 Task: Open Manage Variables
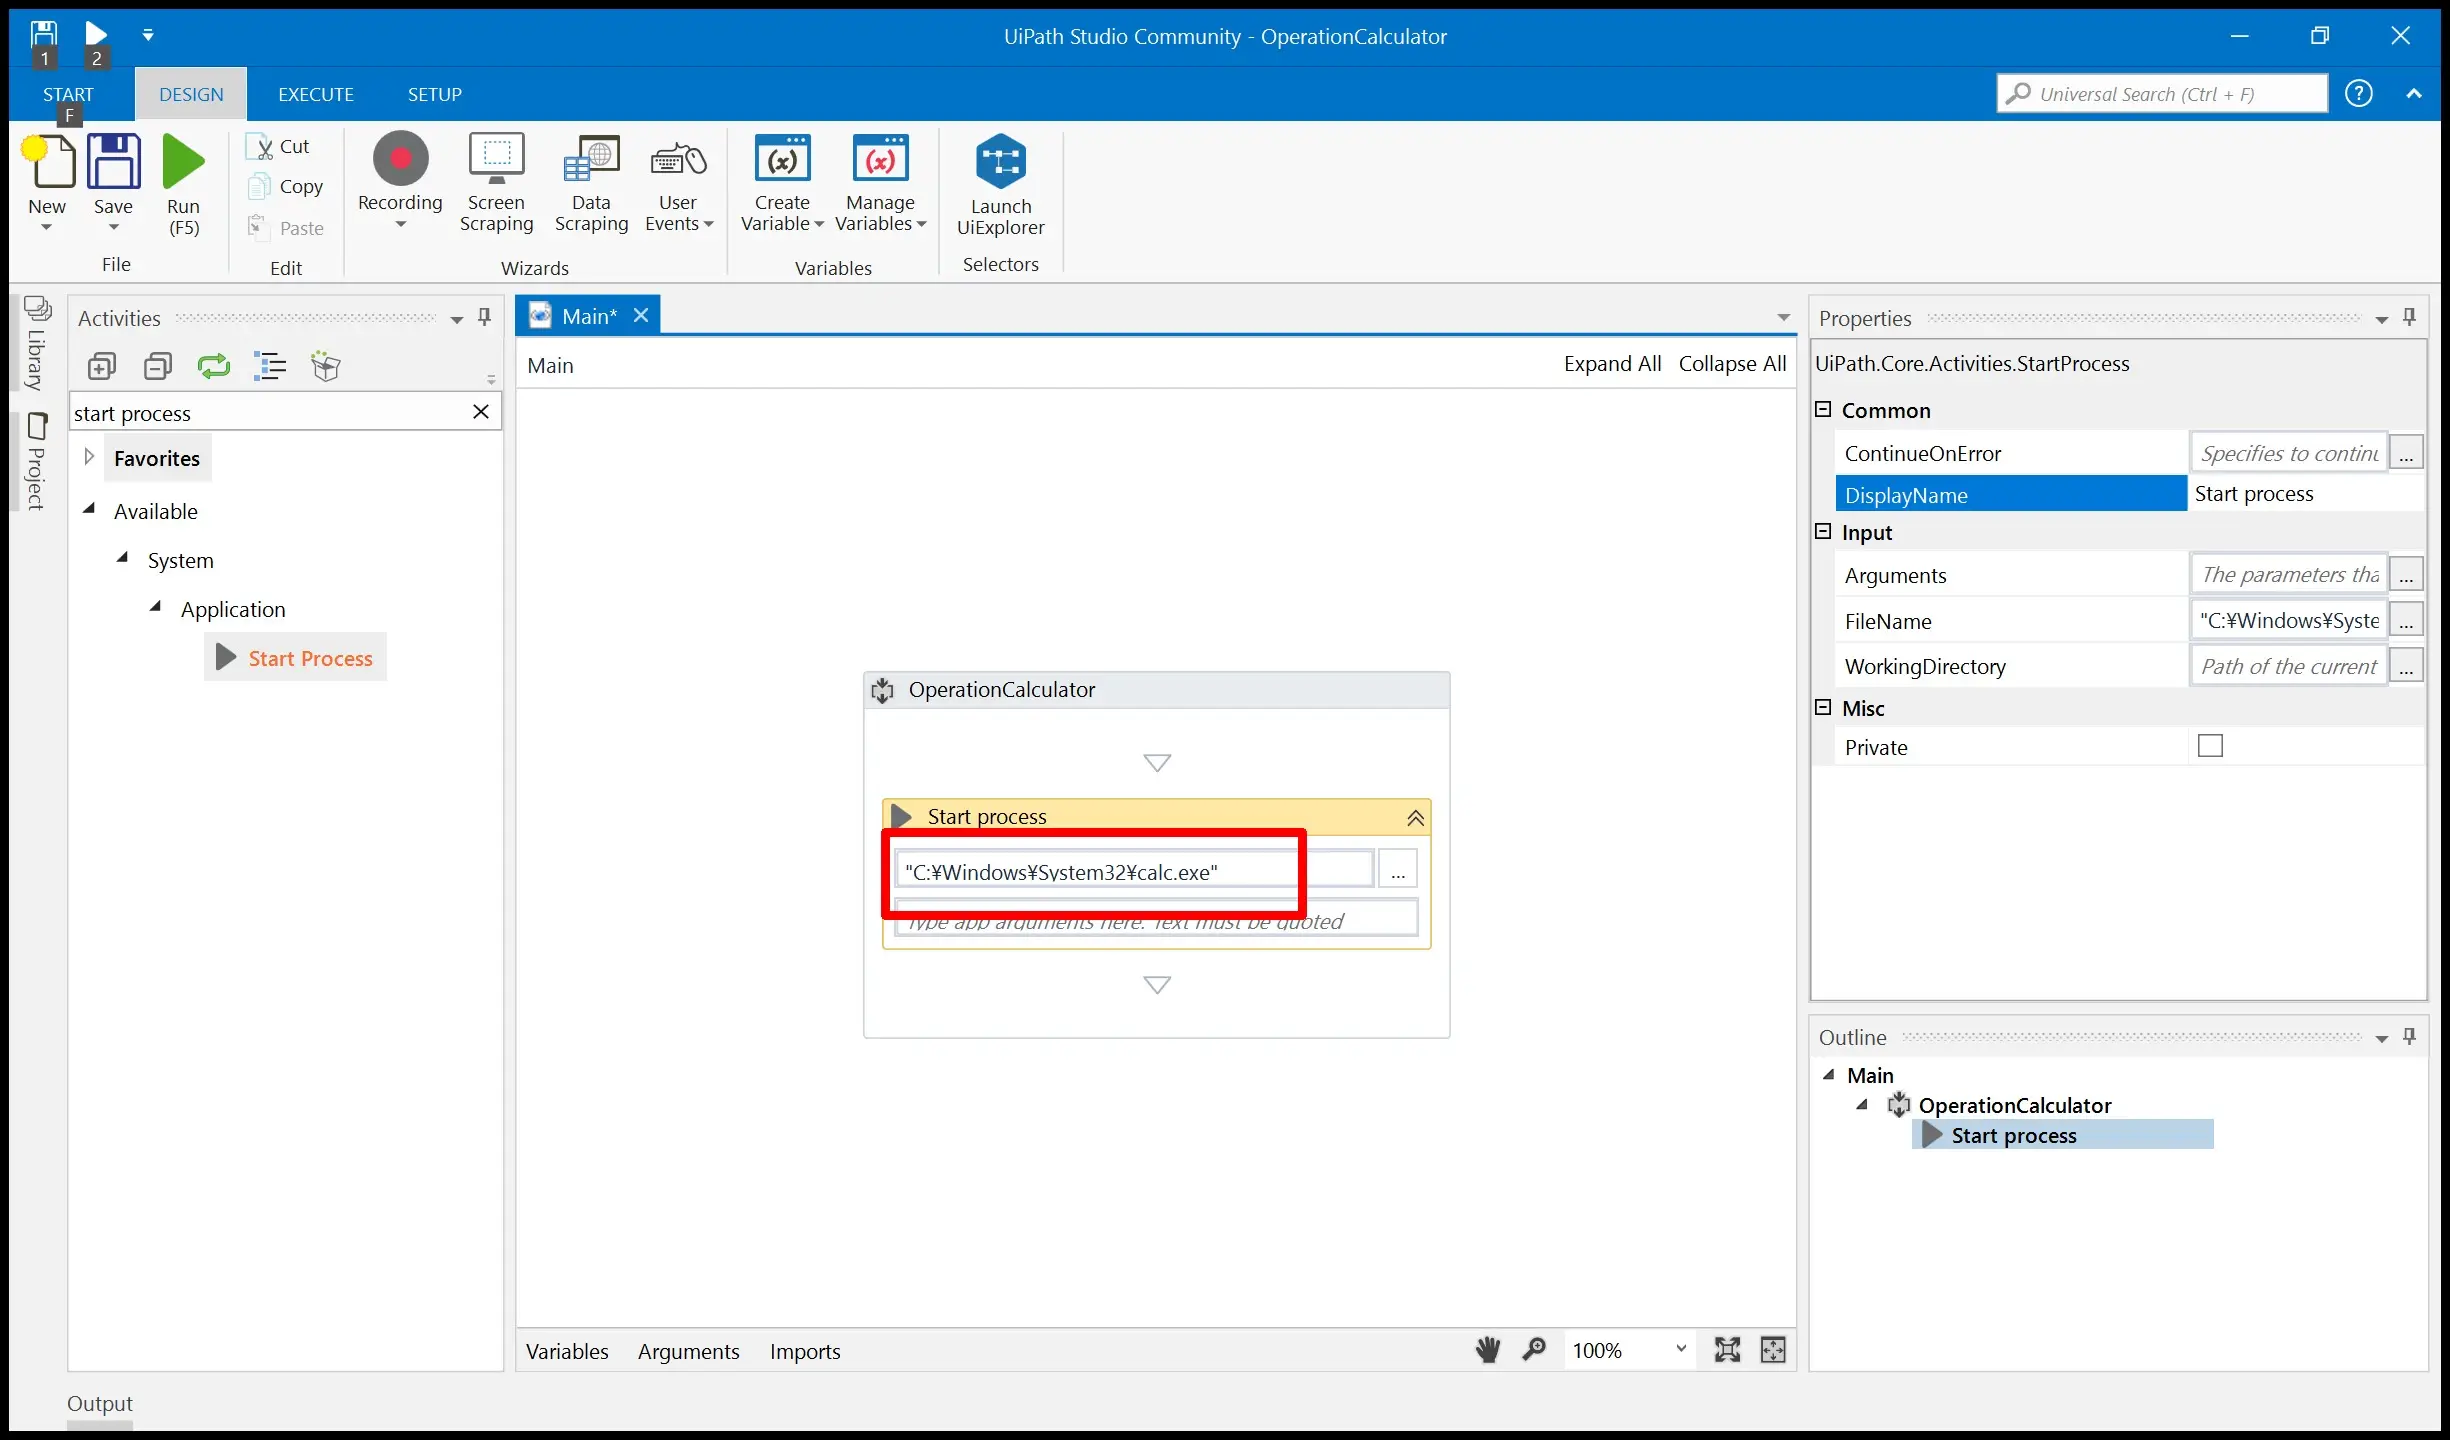(x=880, y=183)
